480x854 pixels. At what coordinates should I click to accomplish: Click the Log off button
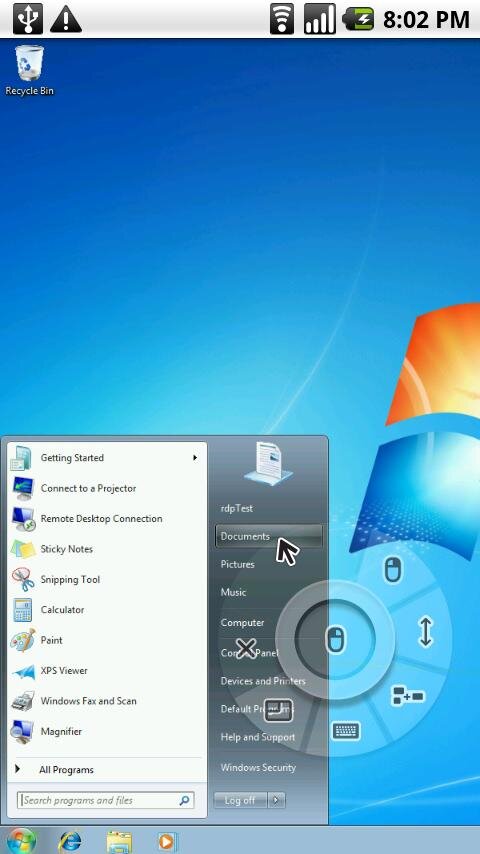tap(240, 800)
